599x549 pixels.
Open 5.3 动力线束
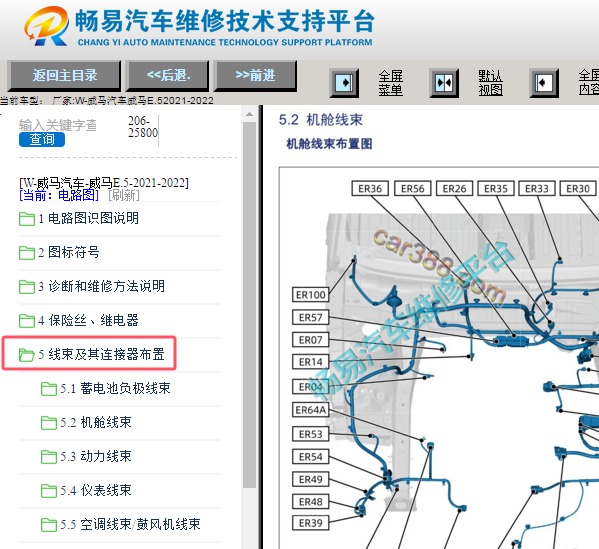tap(96, 456)
